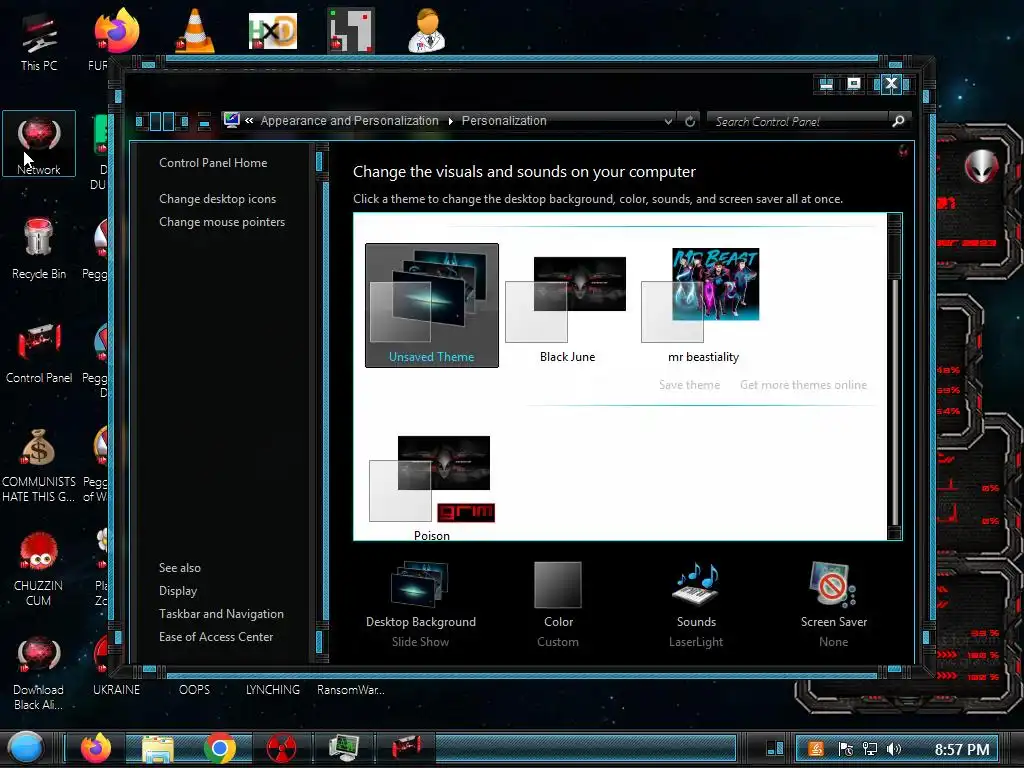Click the 8:57 PM clock

(x=961, y=749)
